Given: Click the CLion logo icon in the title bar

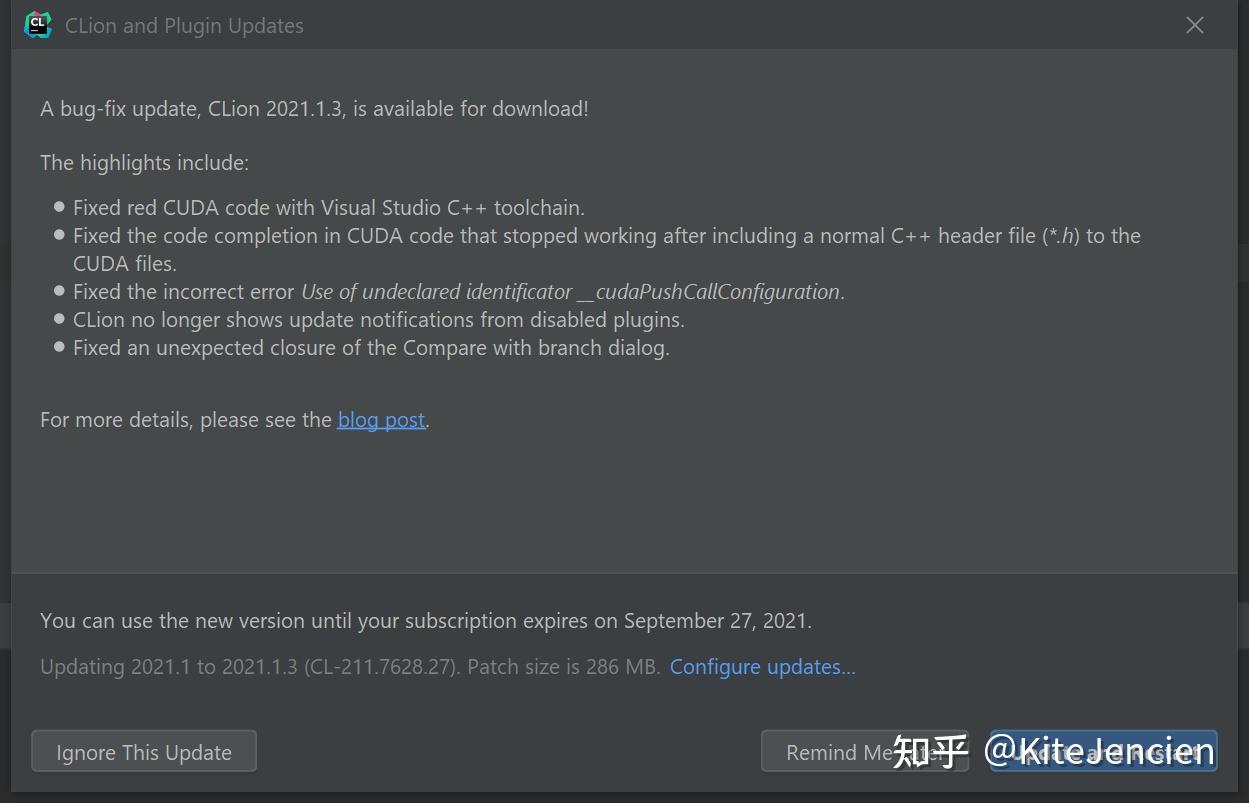Looking at the screenshot, I should tap(37, 24).
